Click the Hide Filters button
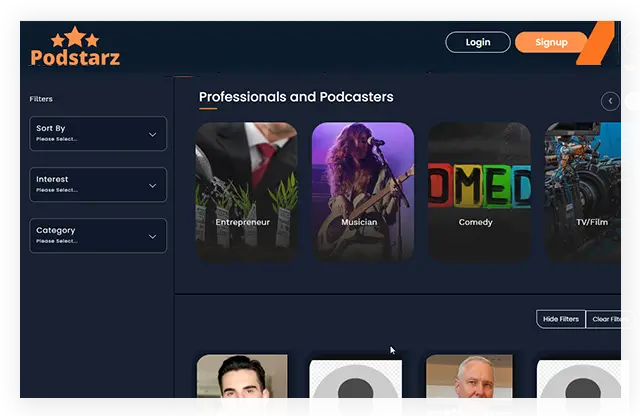This screenshot has width=640, height=416. pyautogui.click(x=560, y=319)
